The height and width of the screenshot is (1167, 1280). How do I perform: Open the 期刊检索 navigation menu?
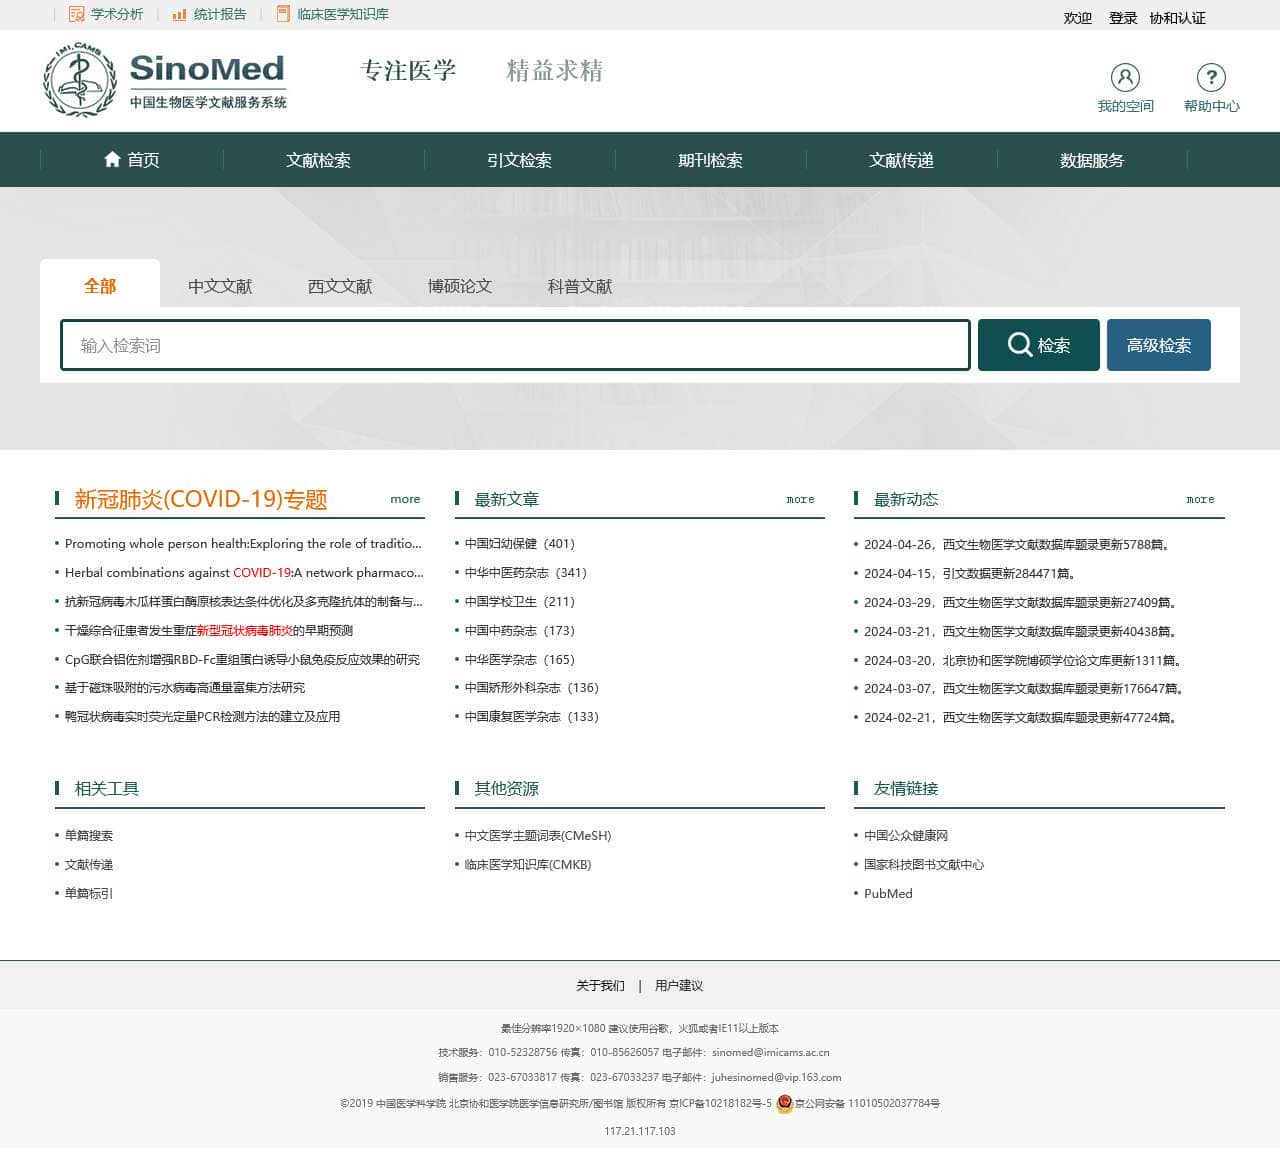[x=710, y=160]
